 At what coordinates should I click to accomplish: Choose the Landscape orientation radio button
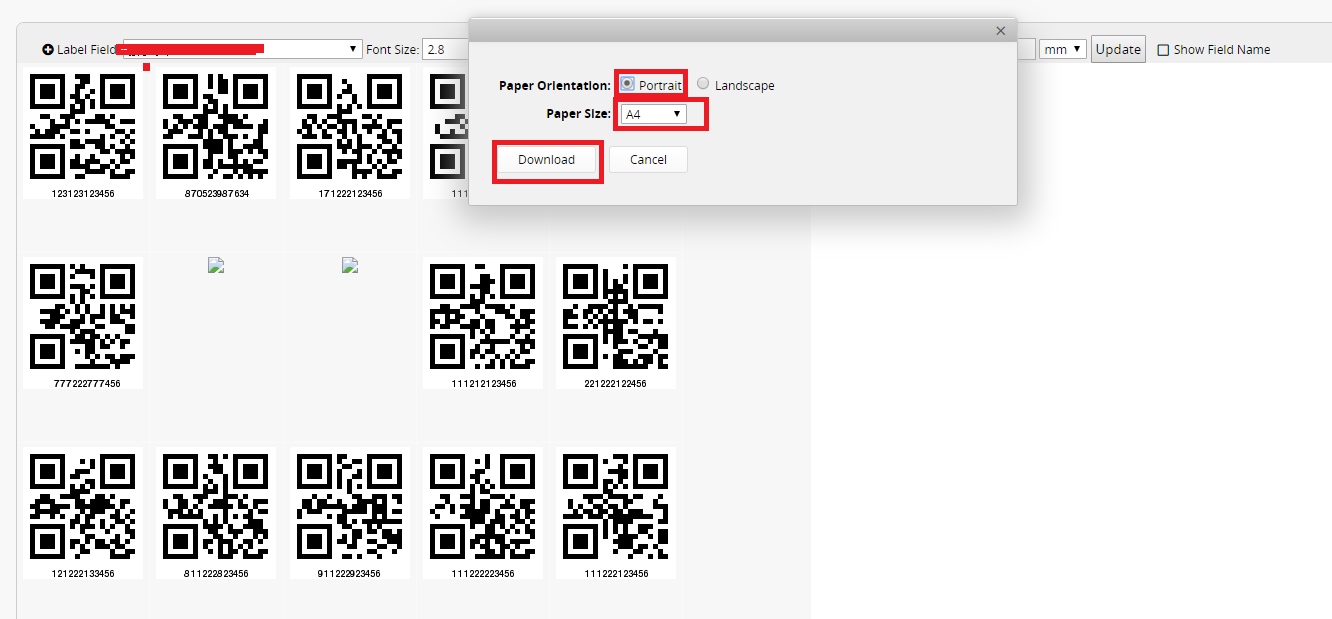click(703, 84)
